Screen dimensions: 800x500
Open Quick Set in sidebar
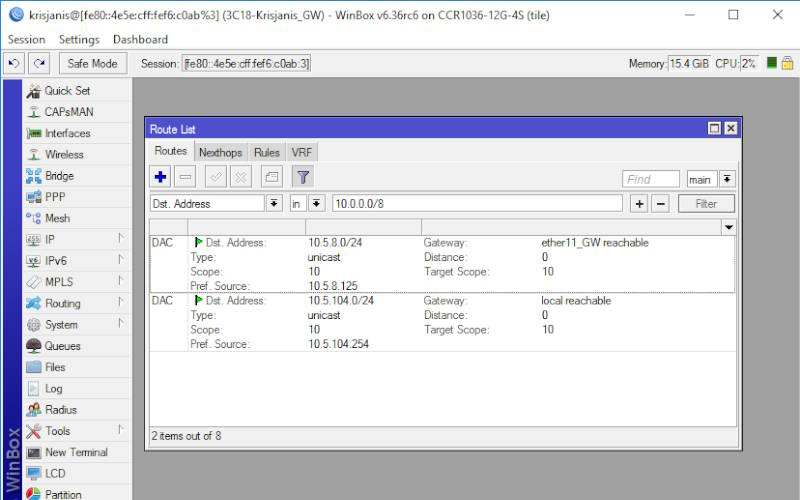78,91
